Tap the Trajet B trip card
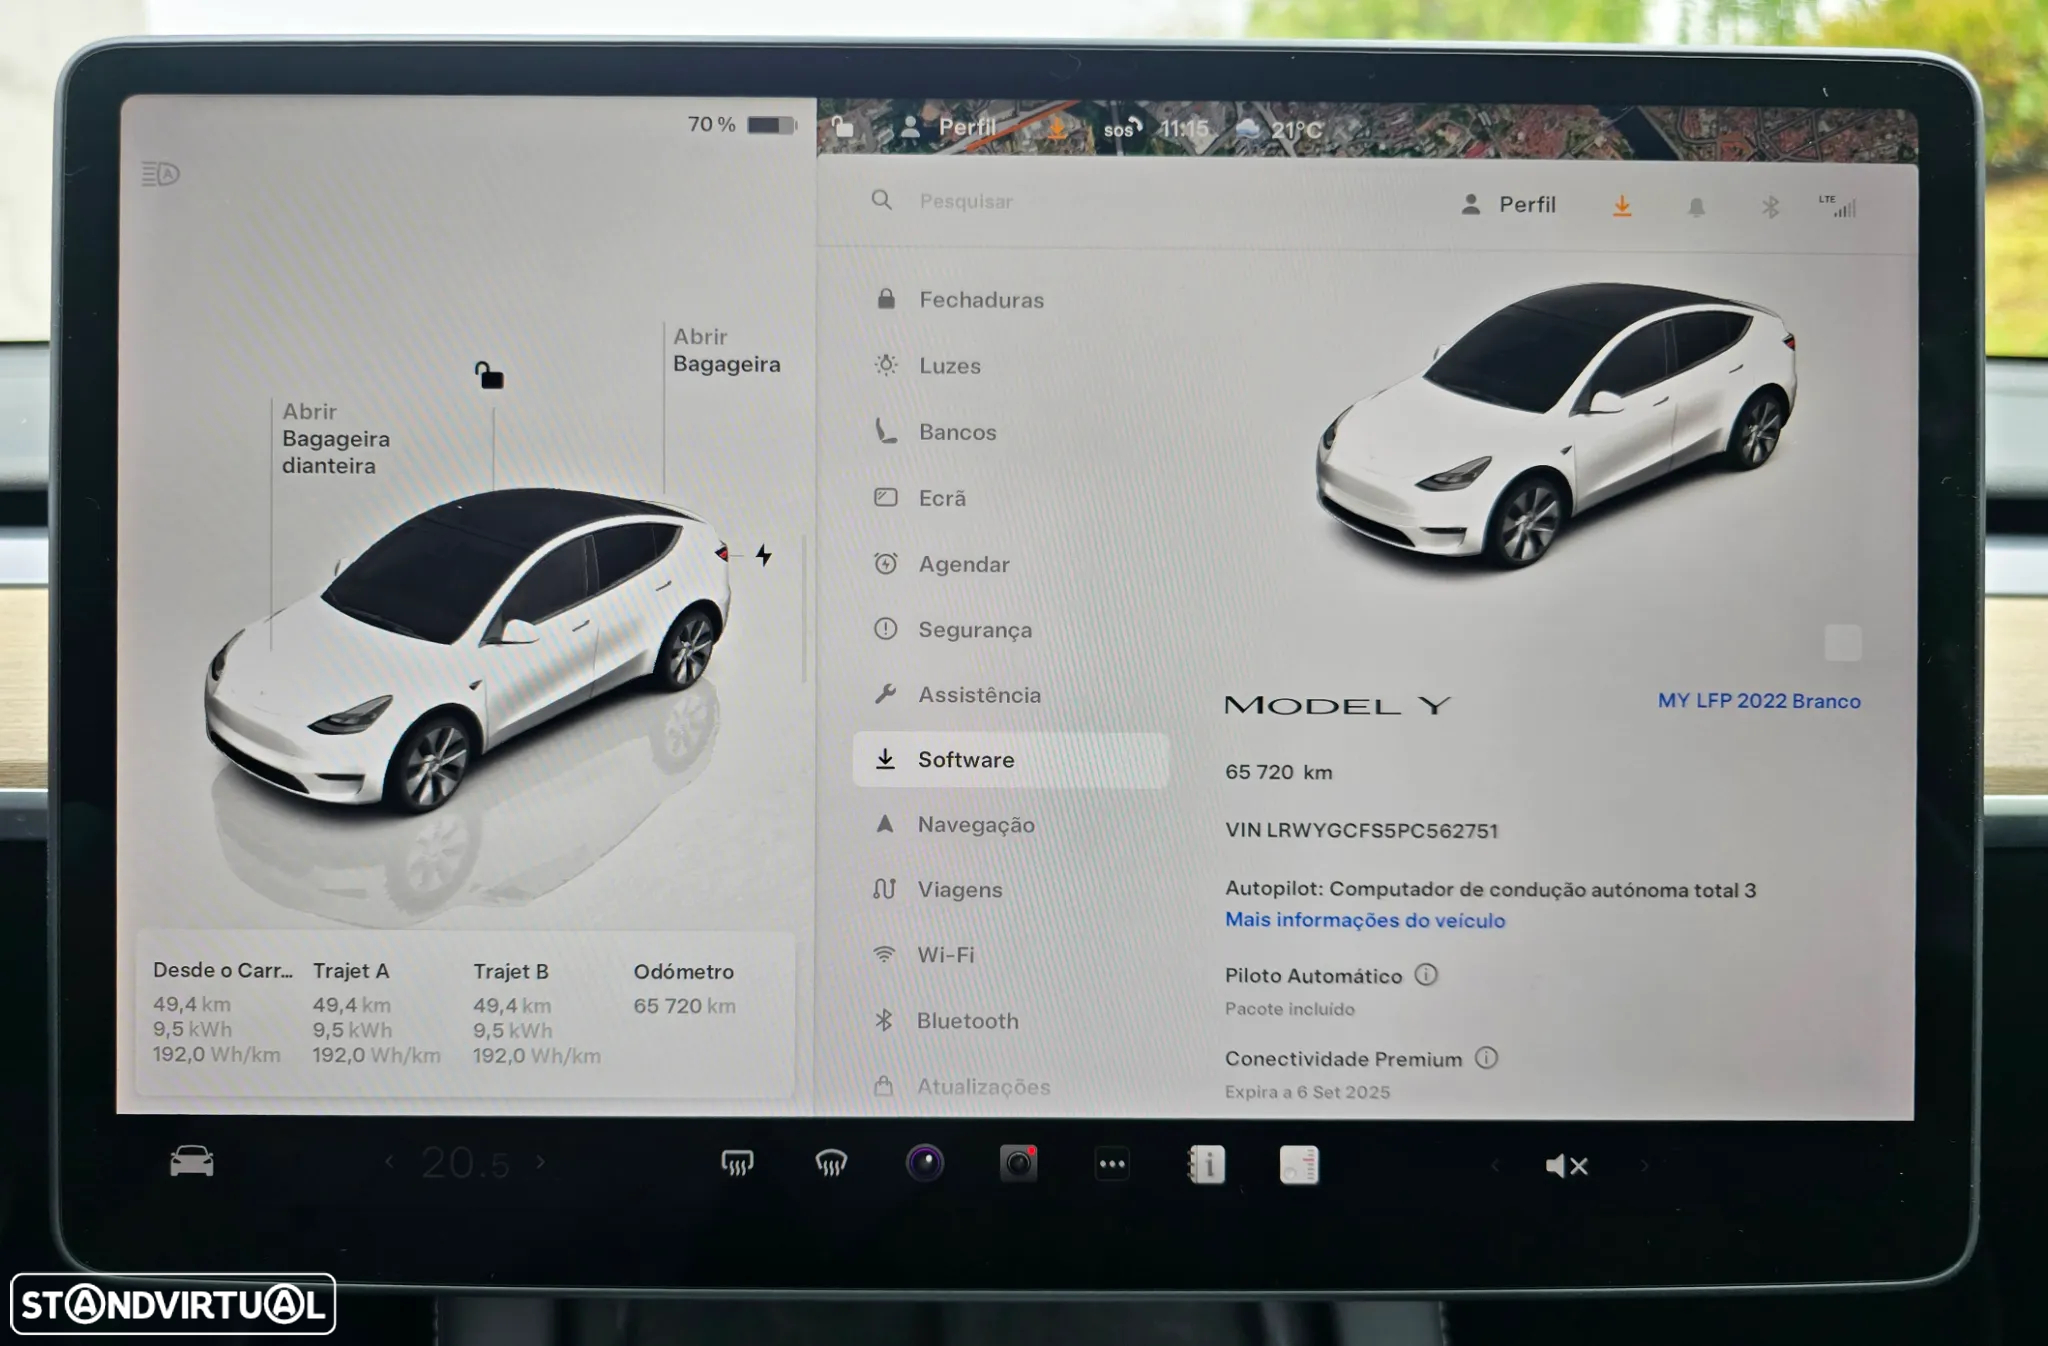2048x1346 pixels. click(537, 1012)
